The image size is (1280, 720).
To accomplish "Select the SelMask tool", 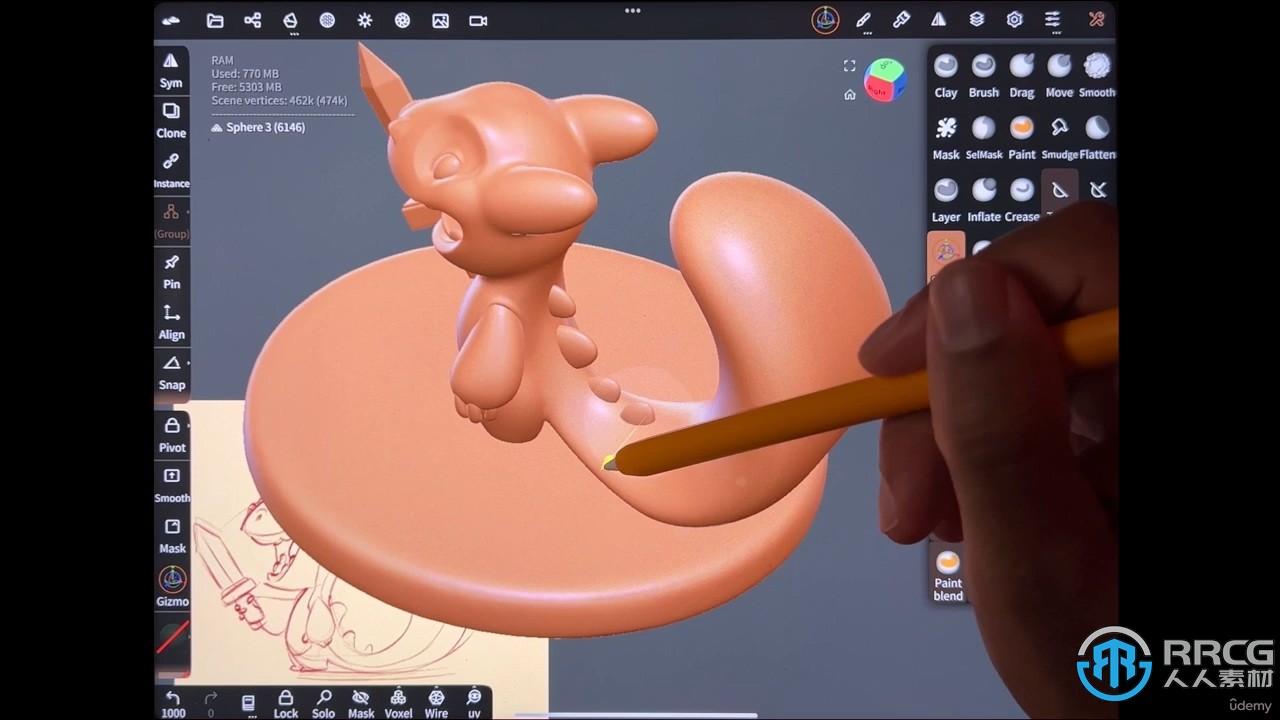I will [x=984, y=138].
